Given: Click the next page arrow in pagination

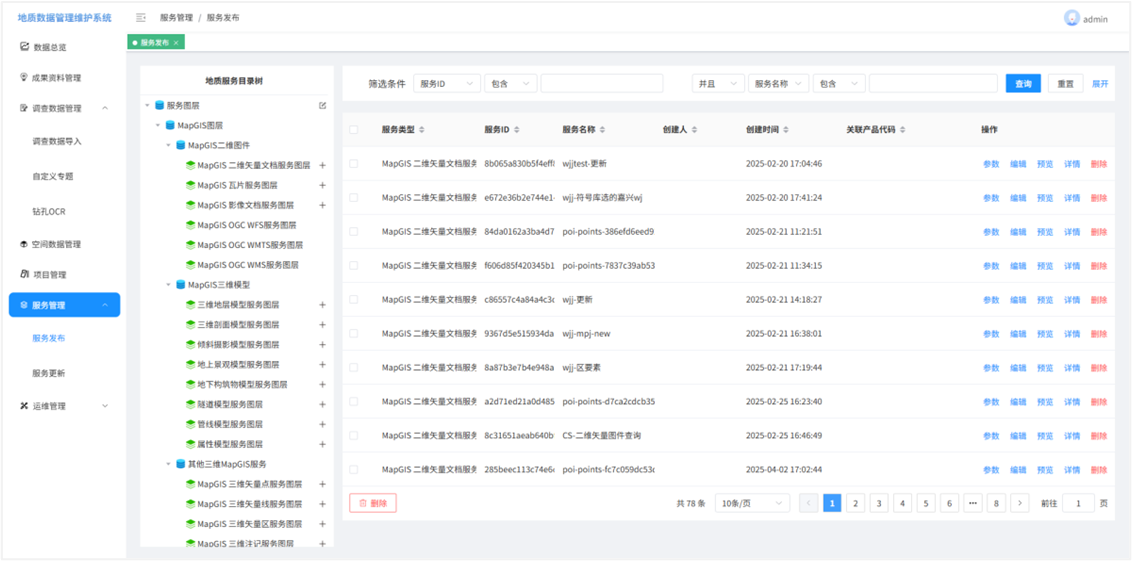Looking at the screenshot, I should coord(1019,503).
